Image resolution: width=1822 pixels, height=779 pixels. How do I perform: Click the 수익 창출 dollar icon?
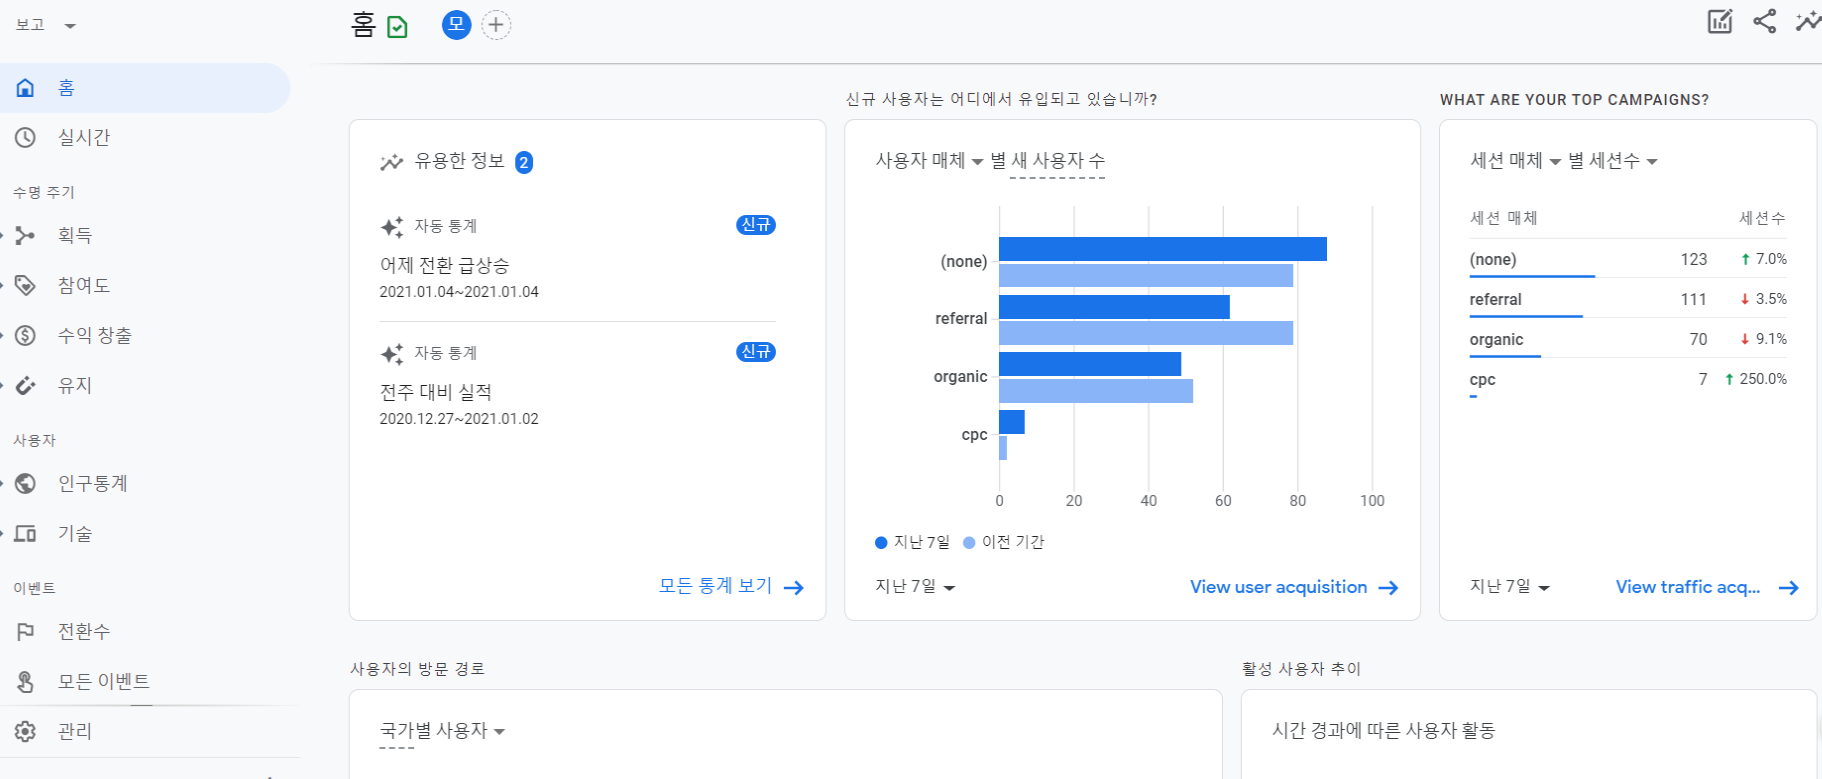tap(25, 336)
